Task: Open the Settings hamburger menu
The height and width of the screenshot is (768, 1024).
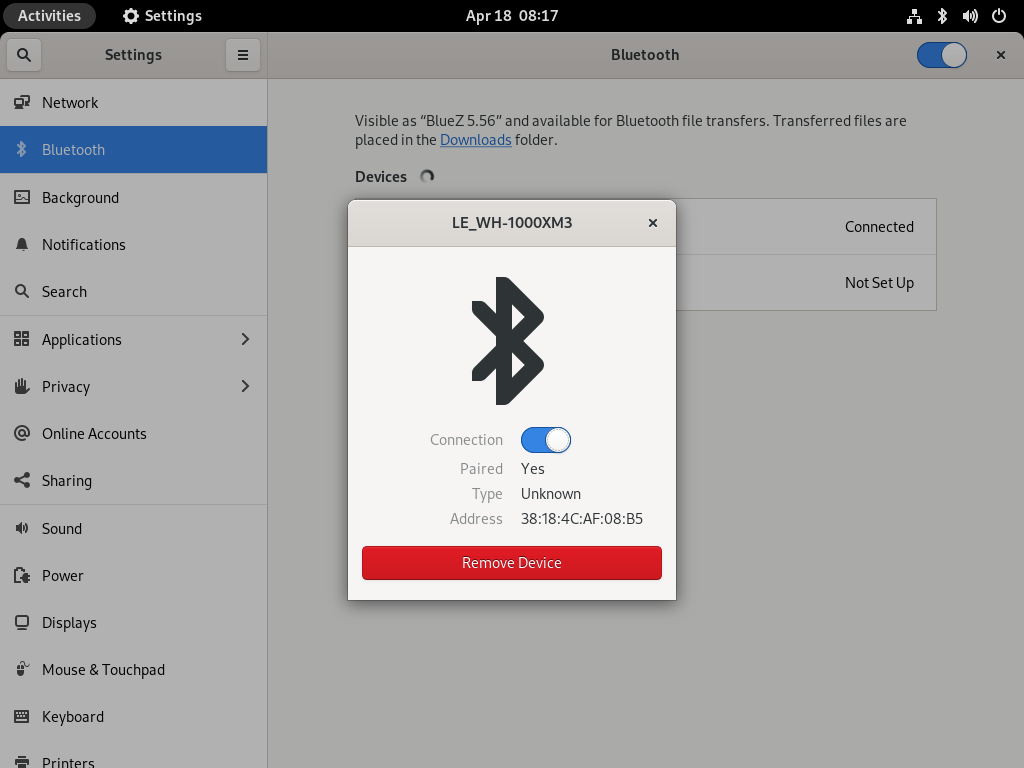Action: 242,55
